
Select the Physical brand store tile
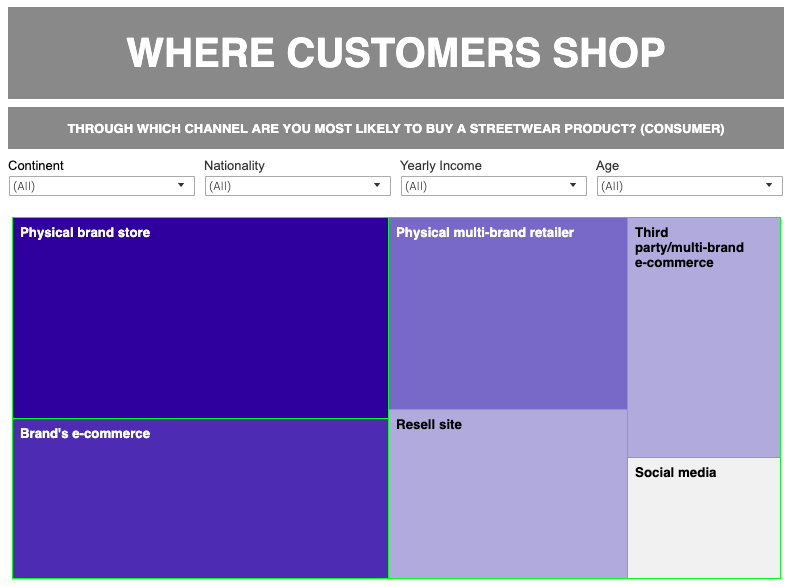200,318
